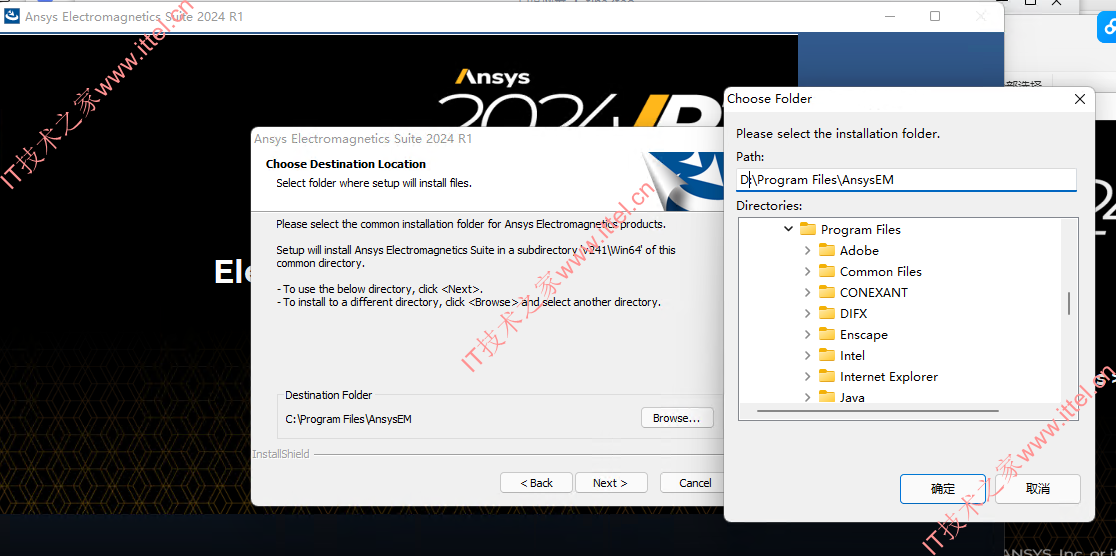This screenshot has height=556, width=1116.
Task: Click the Common Files directory name
Action: point(880,271)
